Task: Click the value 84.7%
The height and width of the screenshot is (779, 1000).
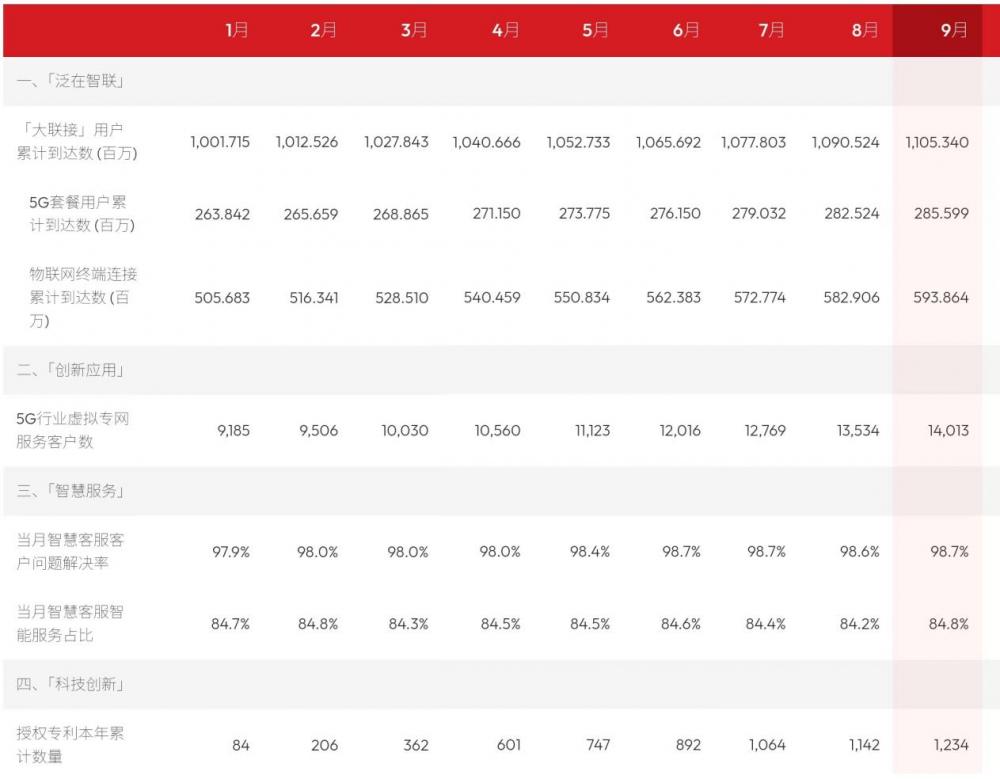Action: click(x=230, y=624)
